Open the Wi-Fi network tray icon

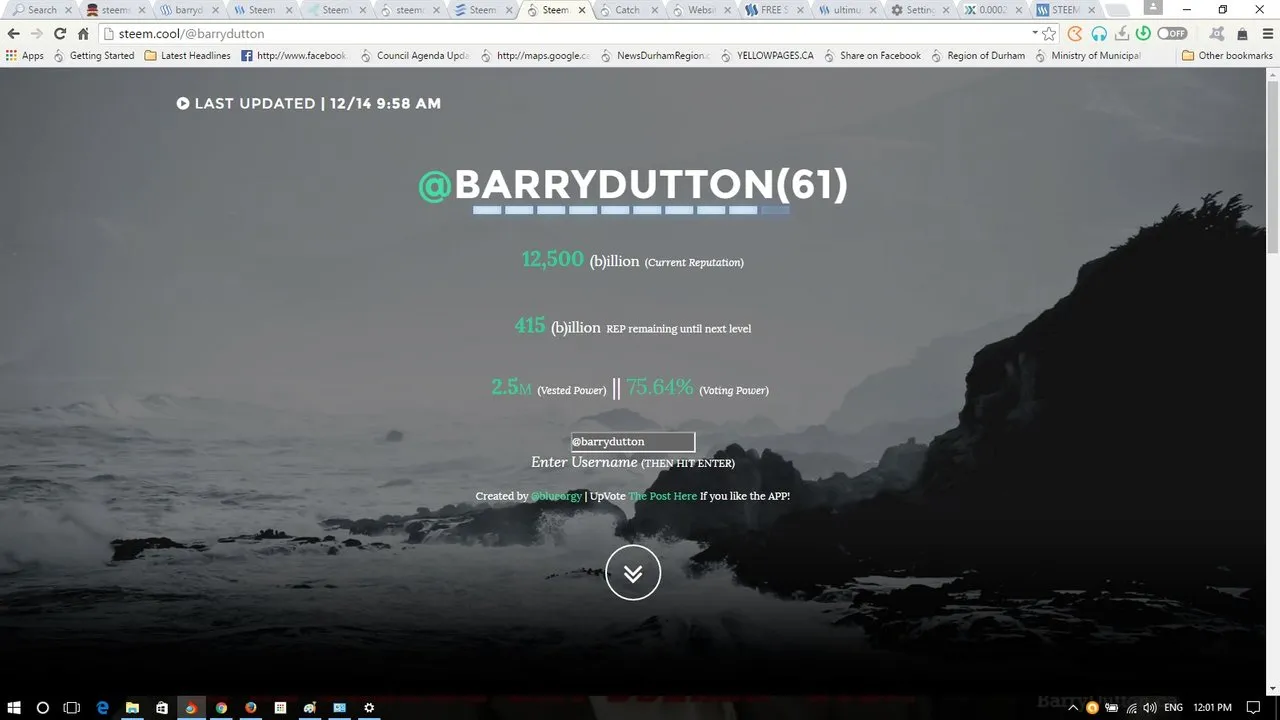(x=1131, y=707)
